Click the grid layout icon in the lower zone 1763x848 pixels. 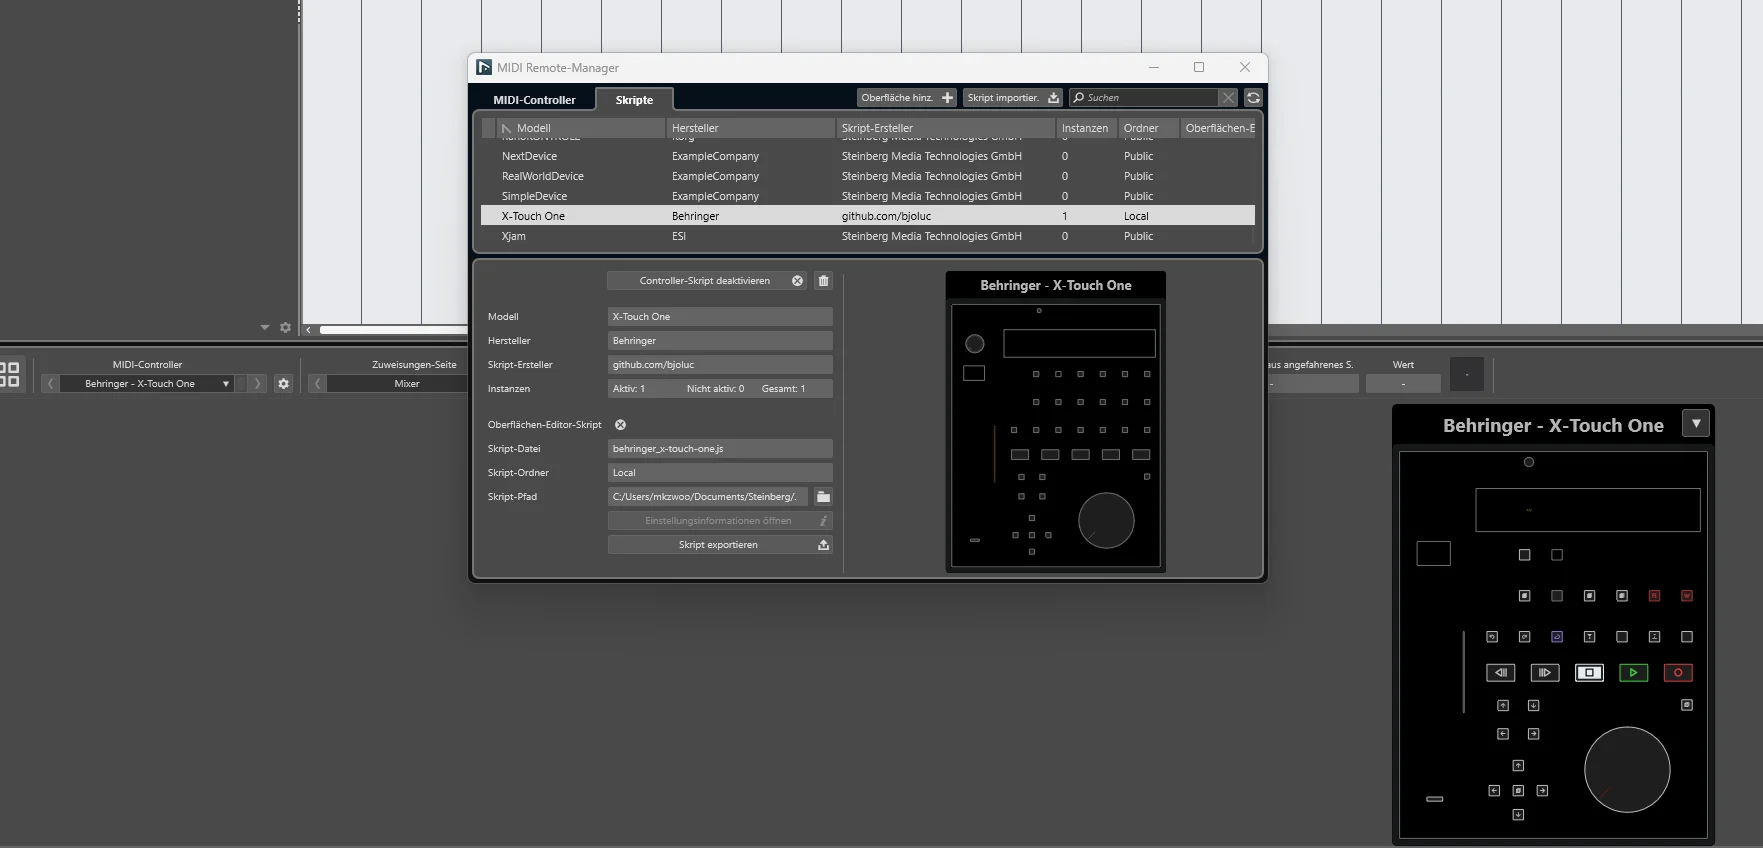[x=9, y=374]
